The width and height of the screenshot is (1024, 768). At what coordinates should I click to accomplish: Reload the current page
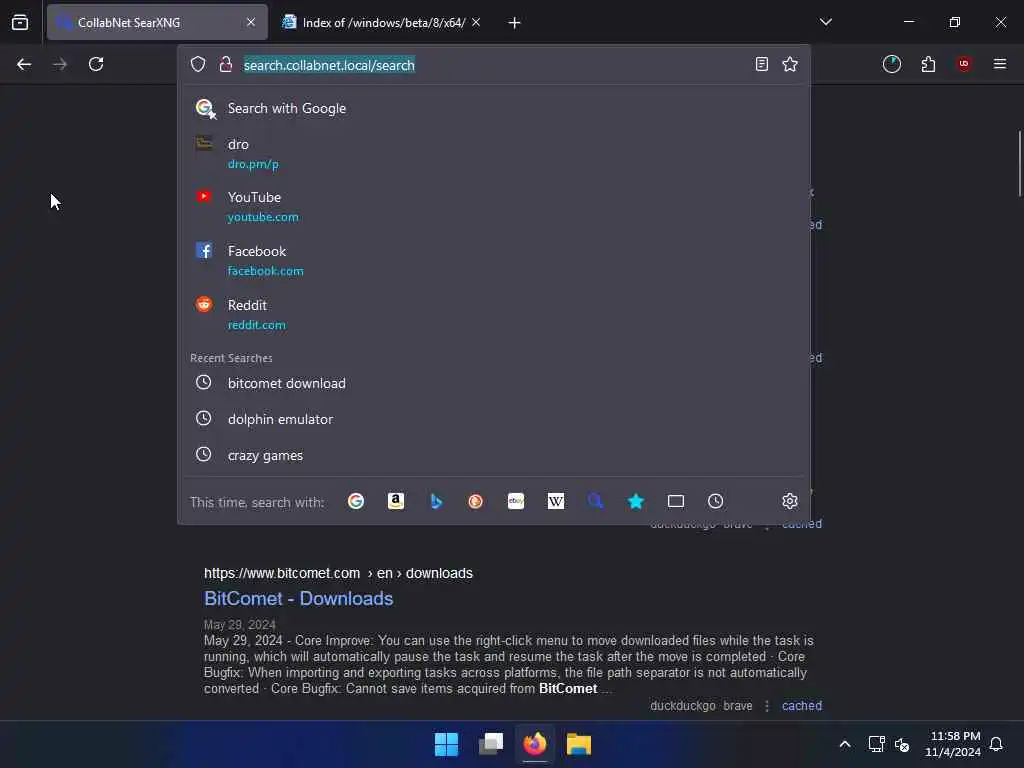(96, 64)
